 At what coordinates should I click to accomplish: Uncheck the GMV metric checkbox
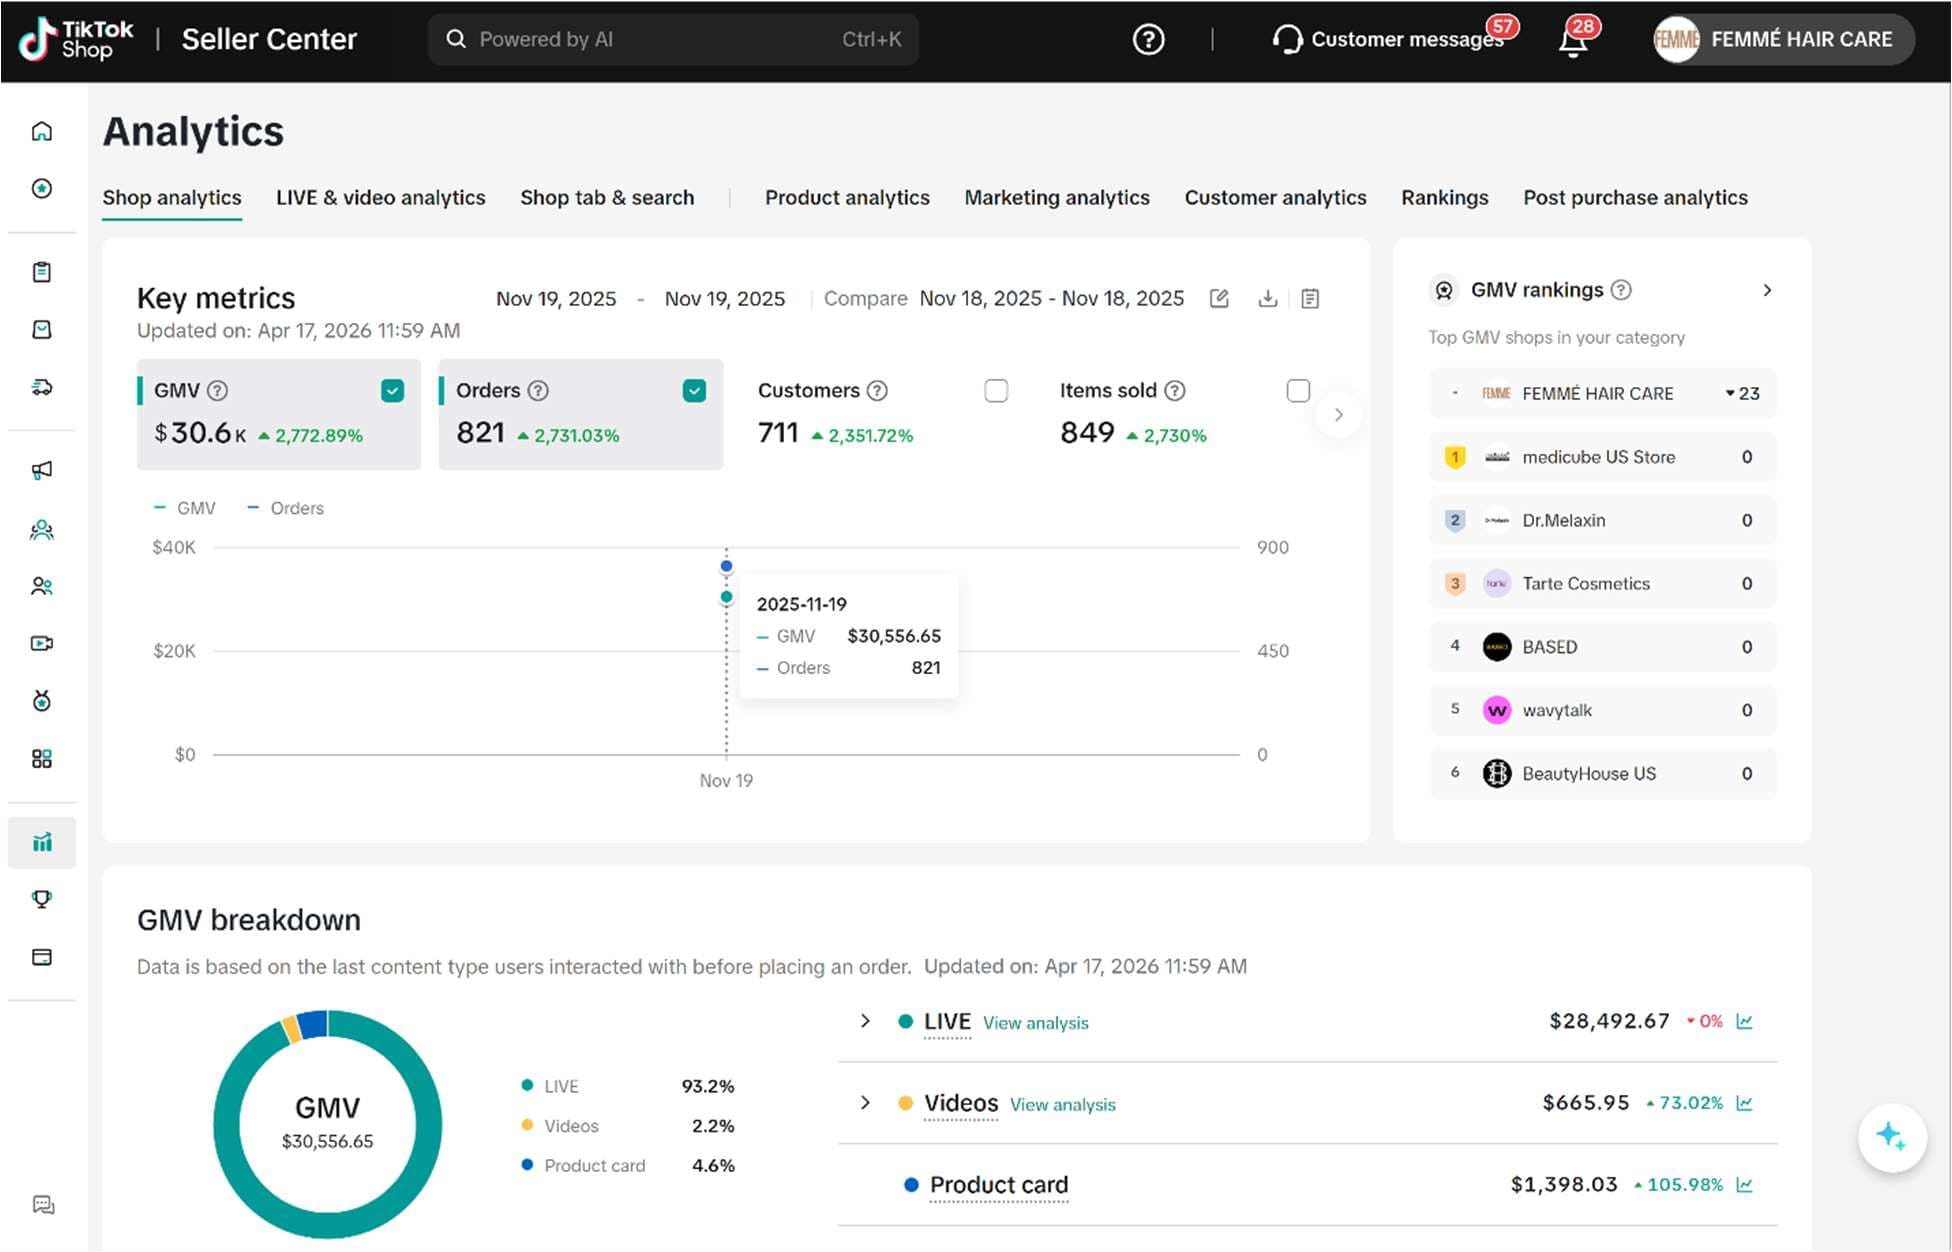click(x=393, y=391)
